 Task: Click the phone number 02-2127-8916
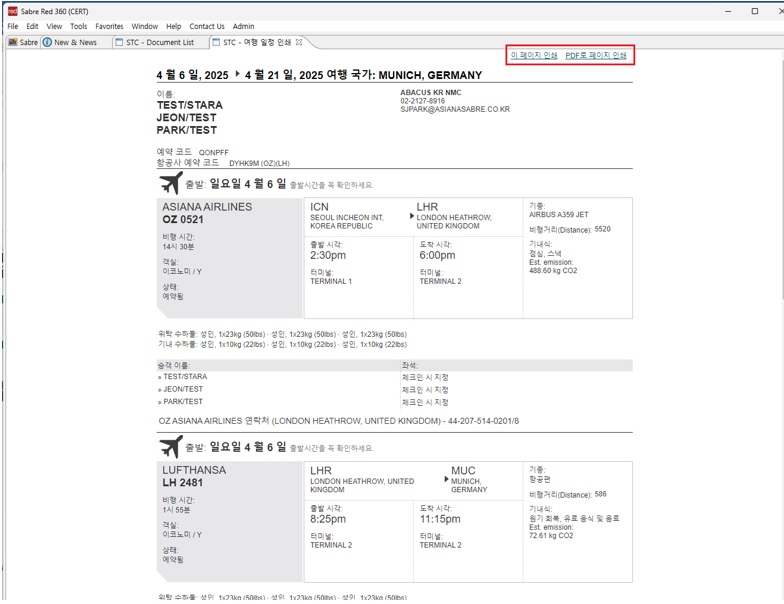point(422,101)
